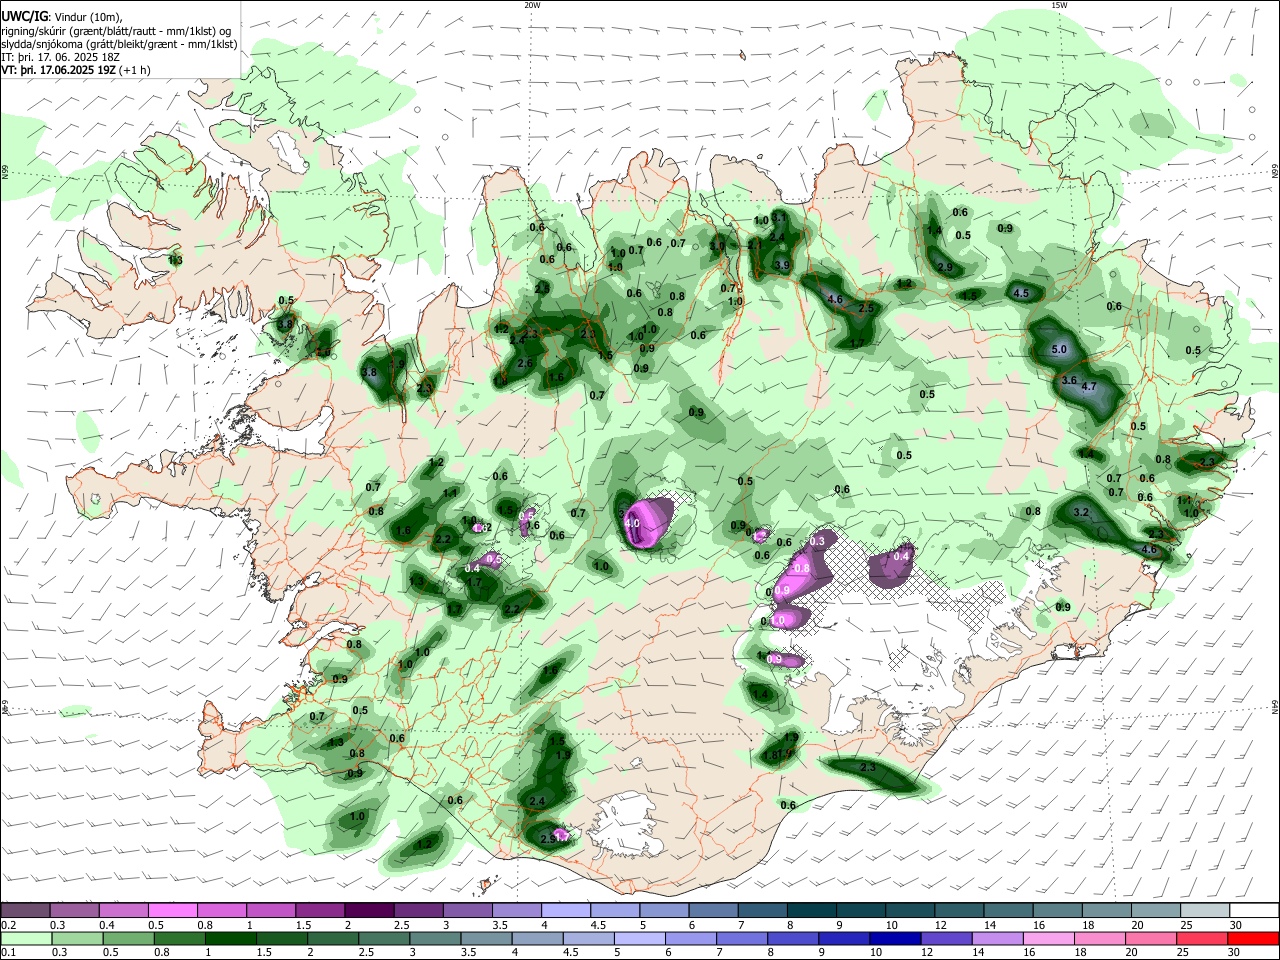Select the 'VT: þri. 17.06.2025 19Z (+1 h)' line
Viewport: 1280px width, 960px height.
(75, 70)
